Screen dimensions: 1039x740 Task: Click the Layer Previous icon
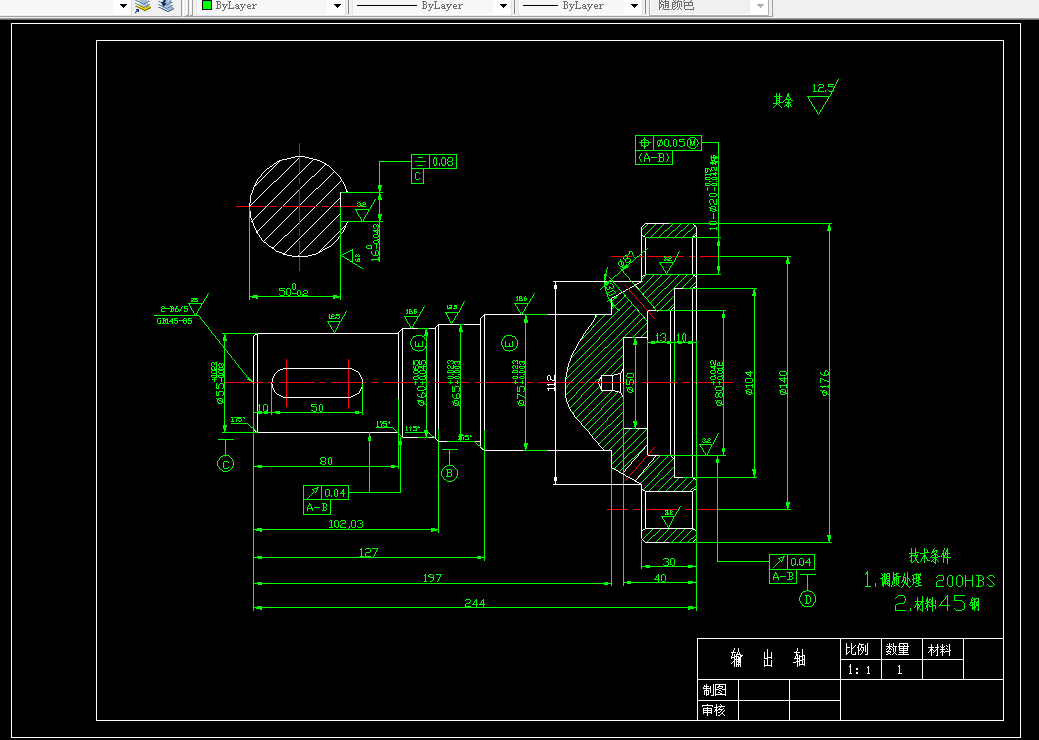point(166,6)
